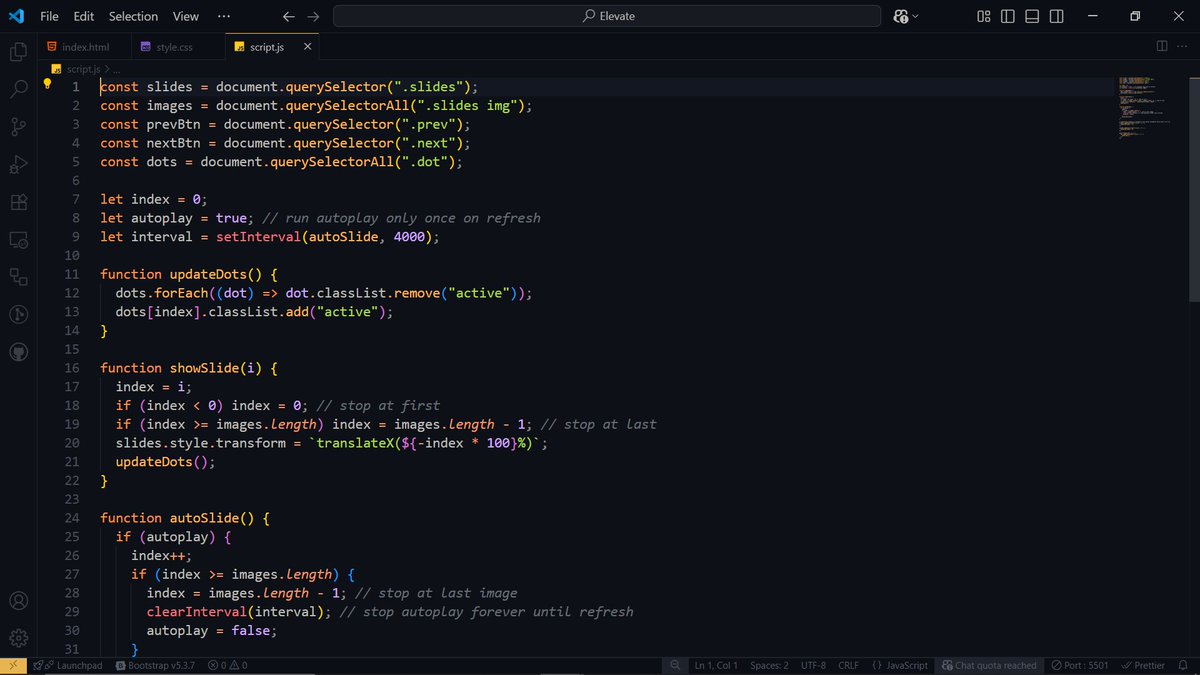1200x675 pixels.
Task: Click the 'autoSlide' function name on line 24
Action: (x=204, y=518)
